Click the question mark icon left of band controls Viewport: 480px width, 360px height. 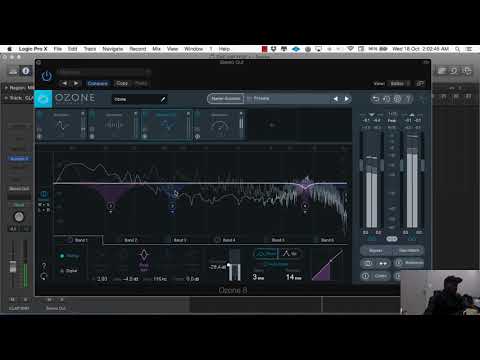44,266
